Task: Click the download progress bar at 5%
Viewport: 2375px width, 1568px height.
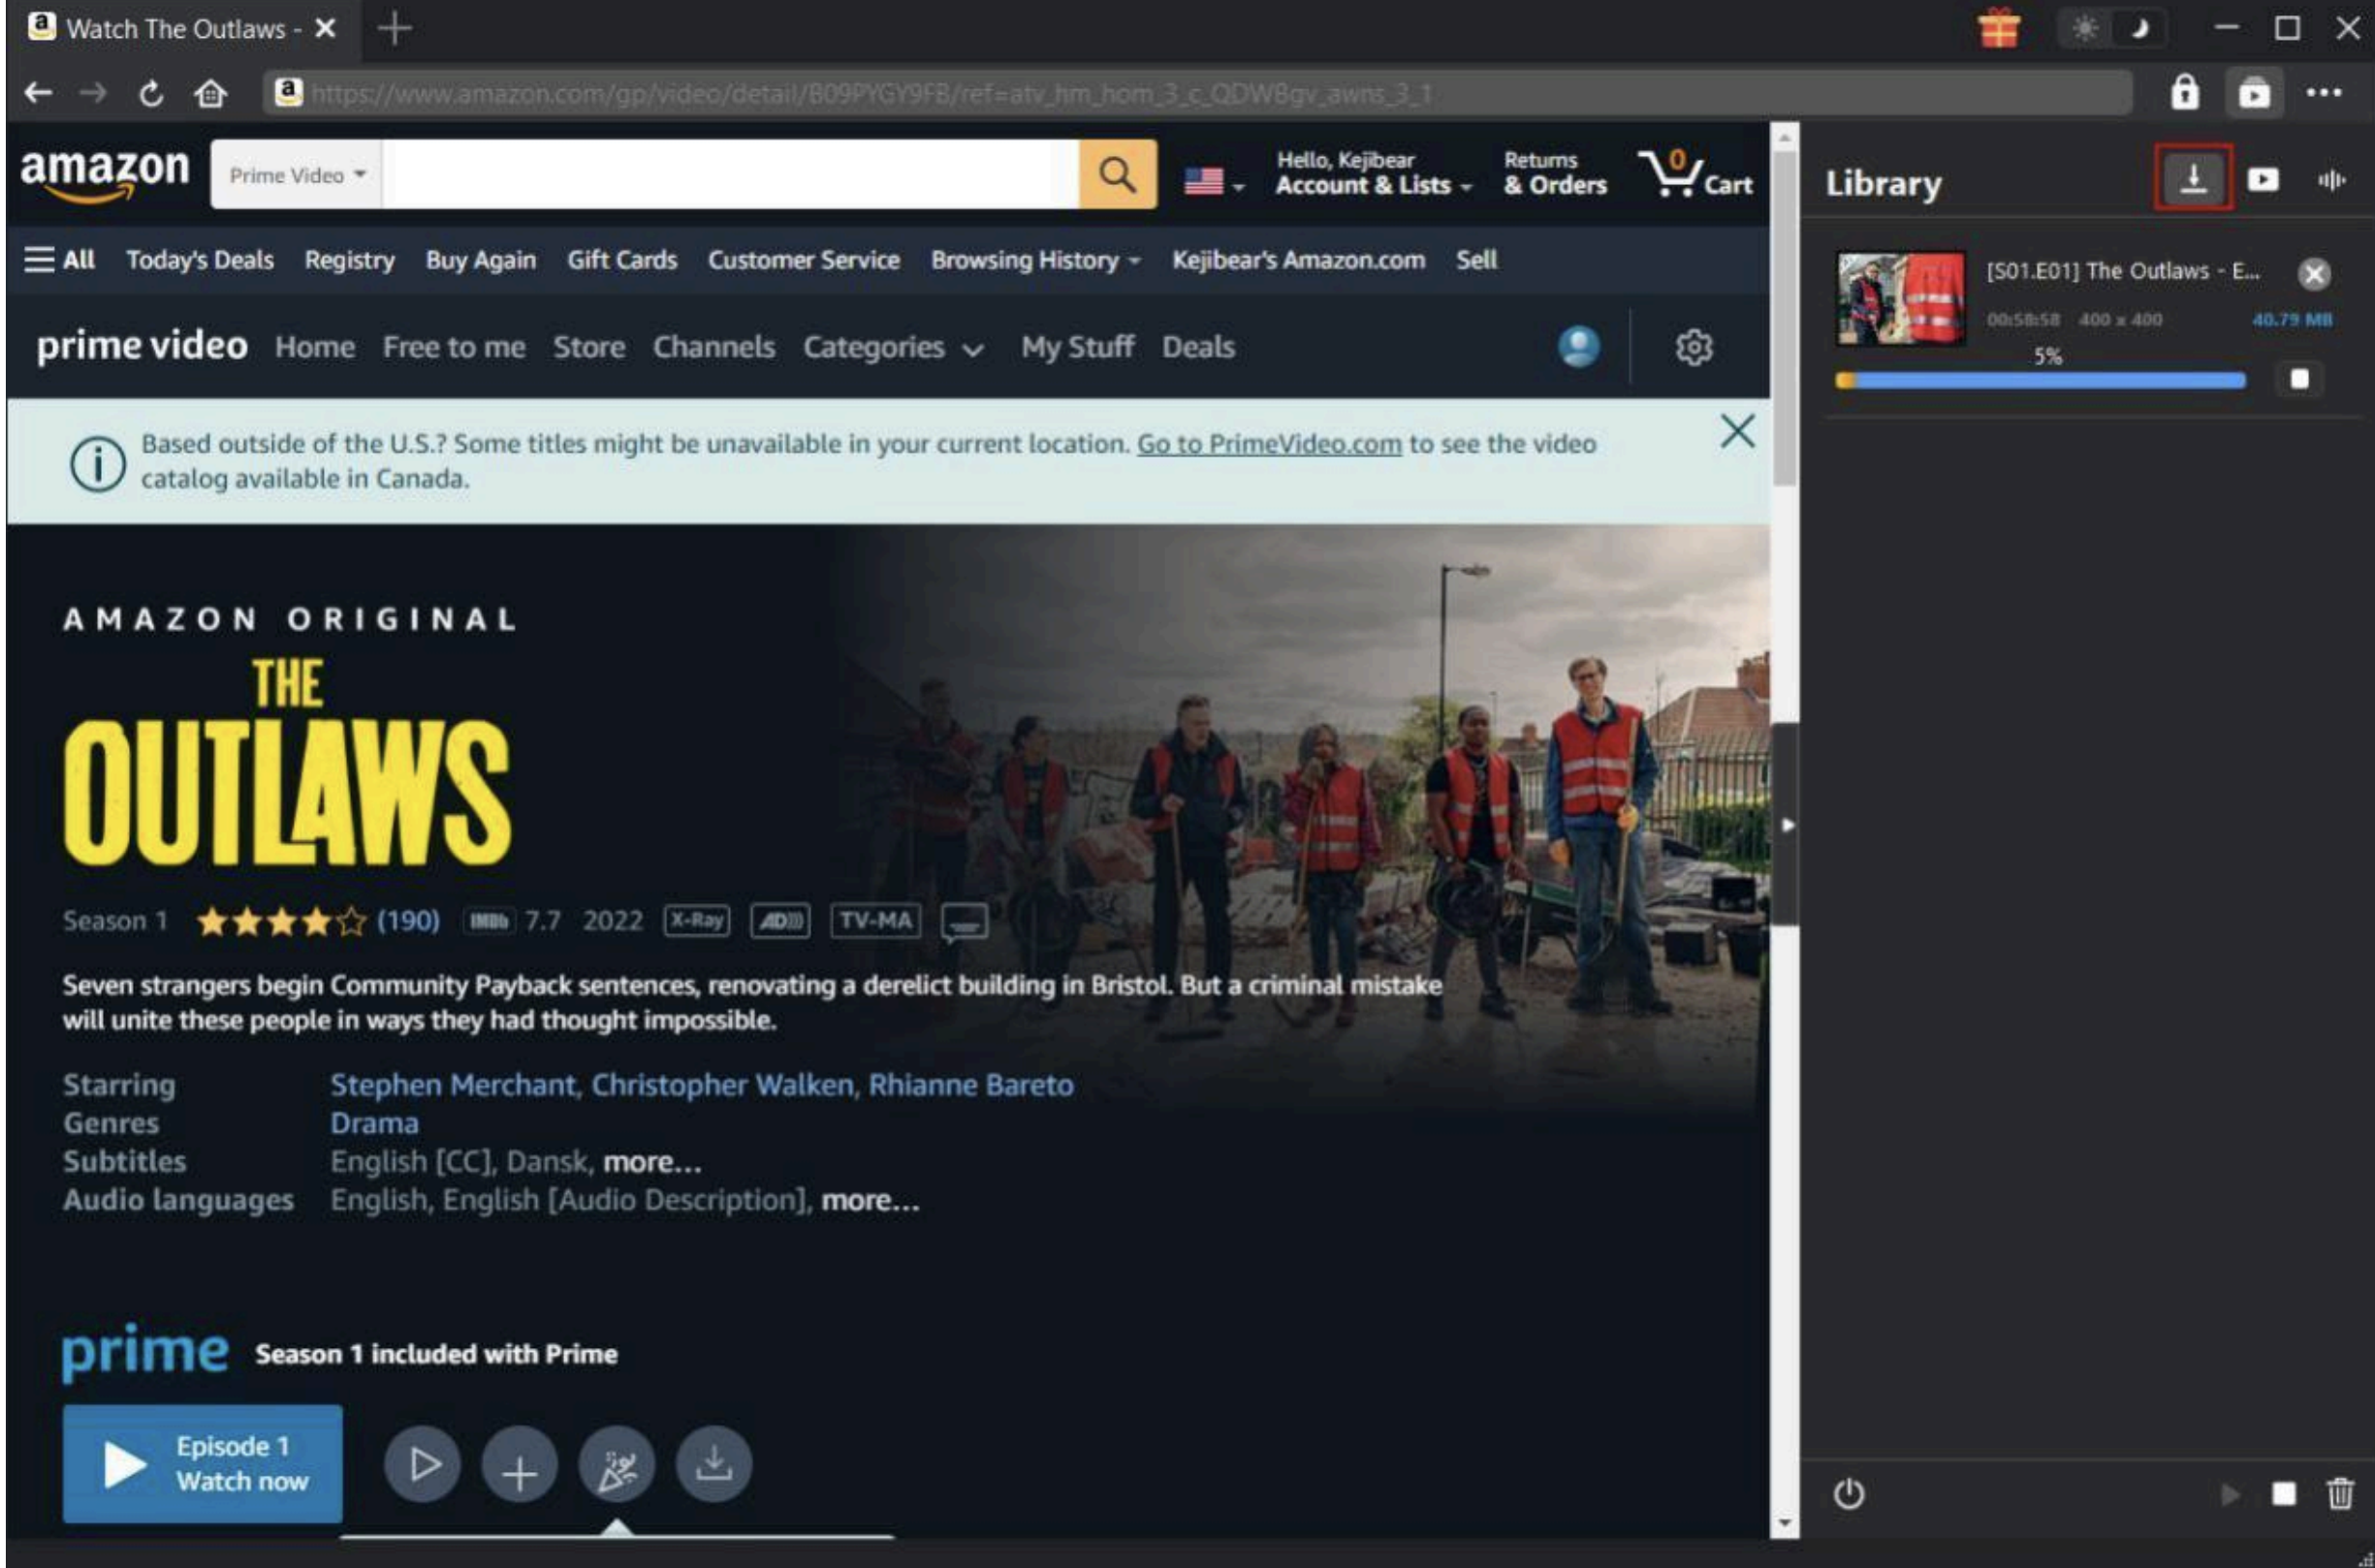Action: coord(2039,380)
